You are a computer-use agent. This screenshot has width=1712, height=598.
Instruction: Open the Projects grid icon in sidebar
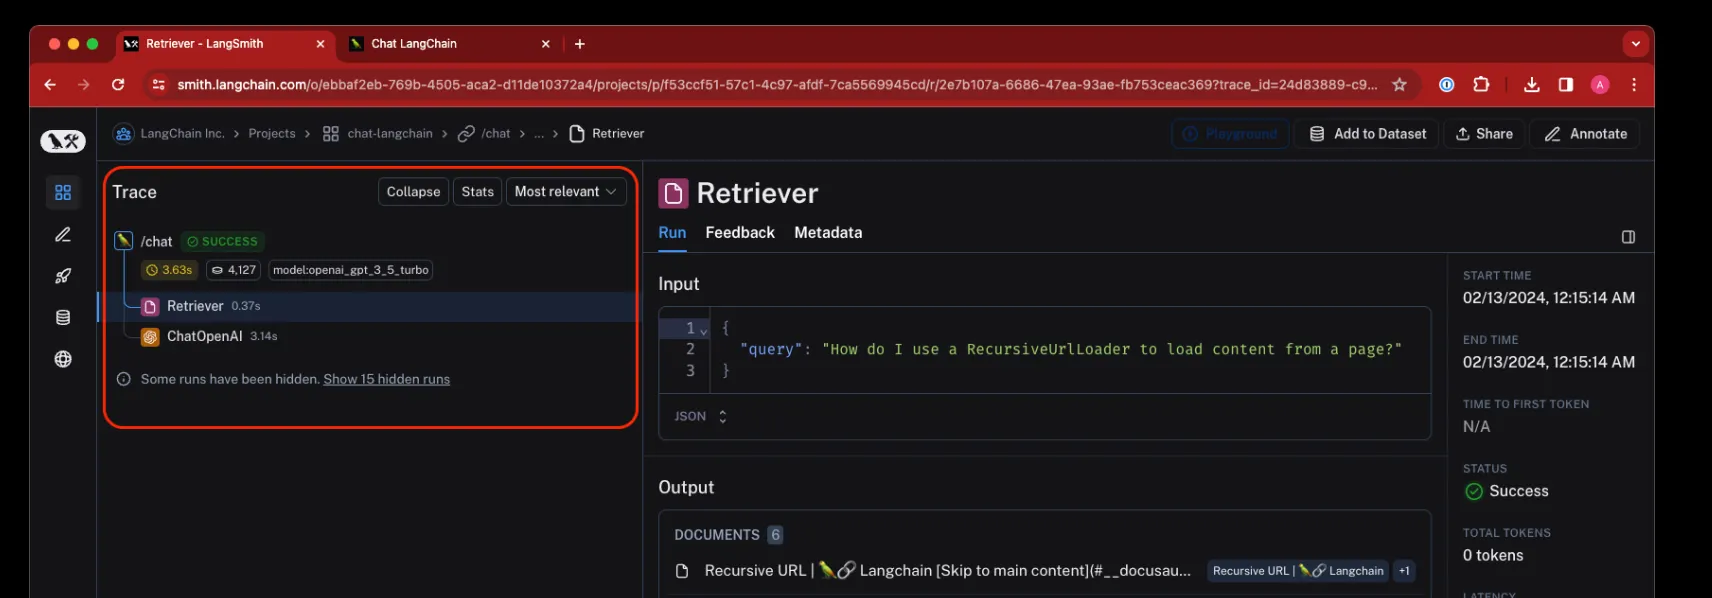(x=63, y=192)
